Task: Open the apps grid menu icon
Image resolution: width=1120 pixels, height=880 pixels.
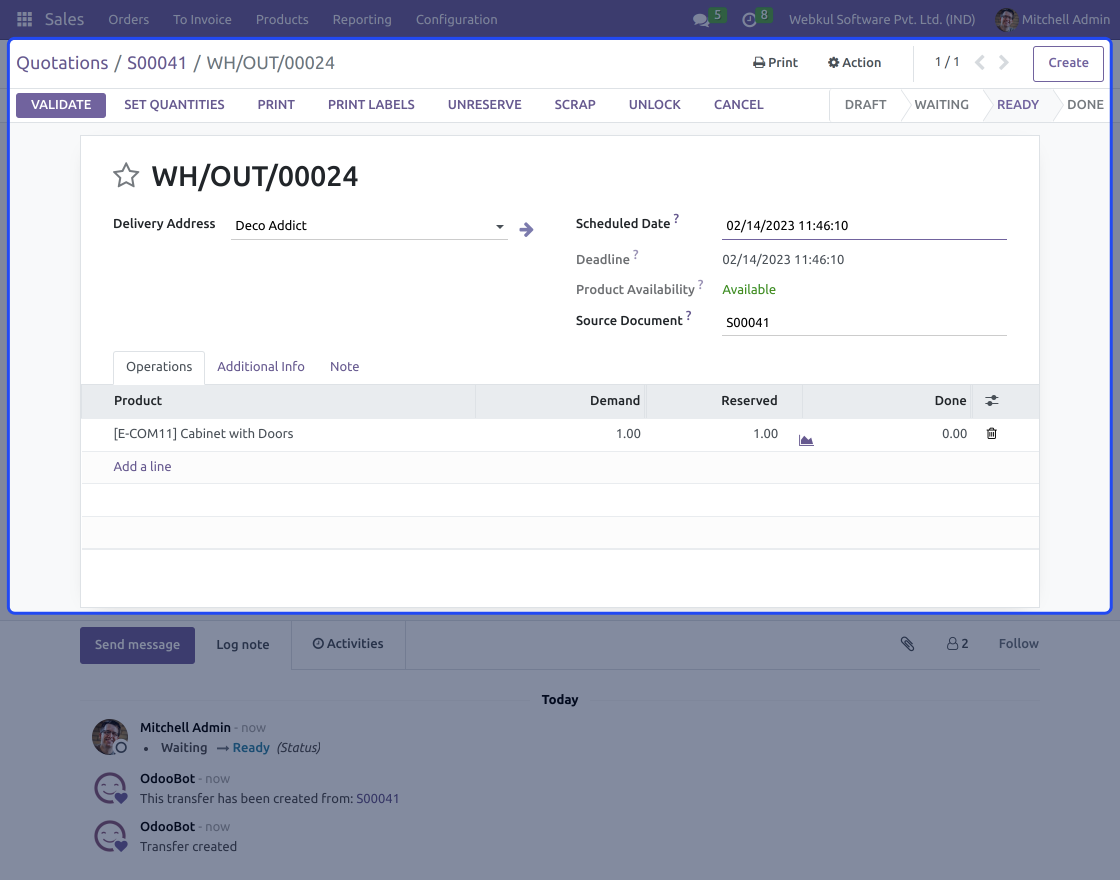Action: point(24,19)
